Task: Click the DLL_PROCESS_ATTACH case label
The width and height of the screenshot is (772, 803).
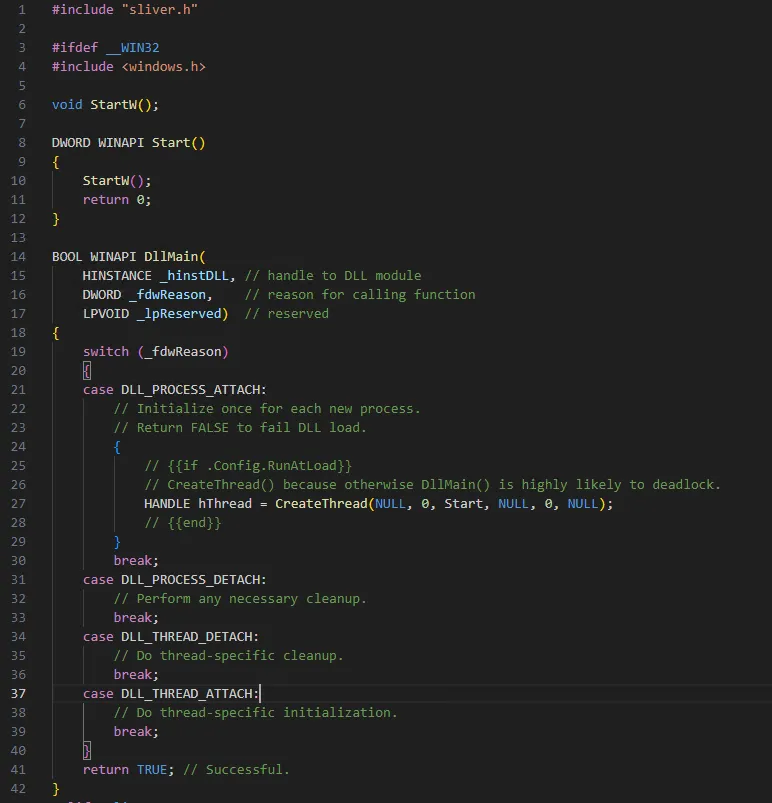Action: 190,390
